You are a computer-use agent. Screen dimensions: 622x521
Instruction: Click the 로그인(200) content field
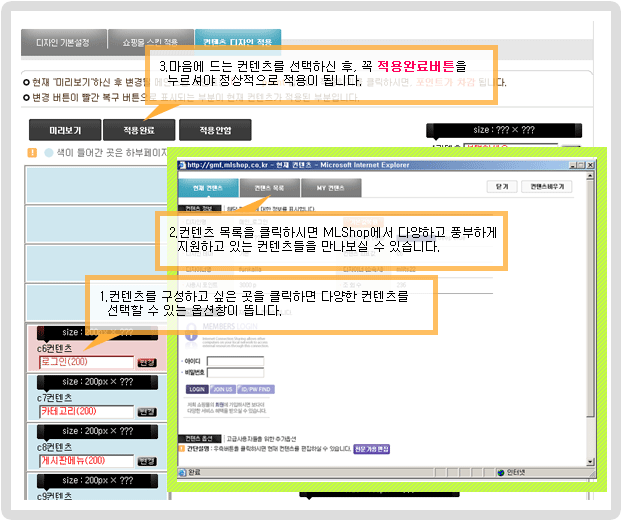tap(85, 363)
